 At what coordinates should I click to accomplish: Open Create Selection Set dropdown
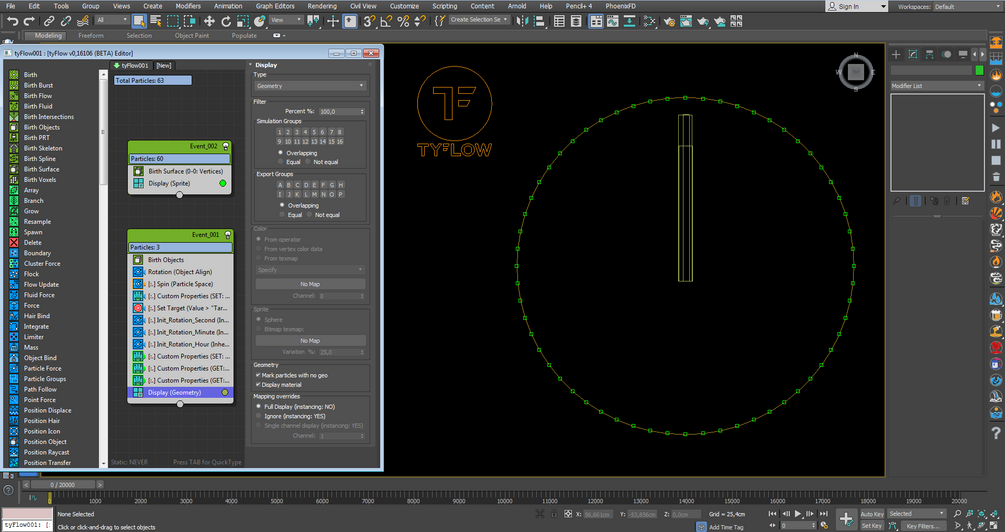pyautogui.click(x=479, y=20)
